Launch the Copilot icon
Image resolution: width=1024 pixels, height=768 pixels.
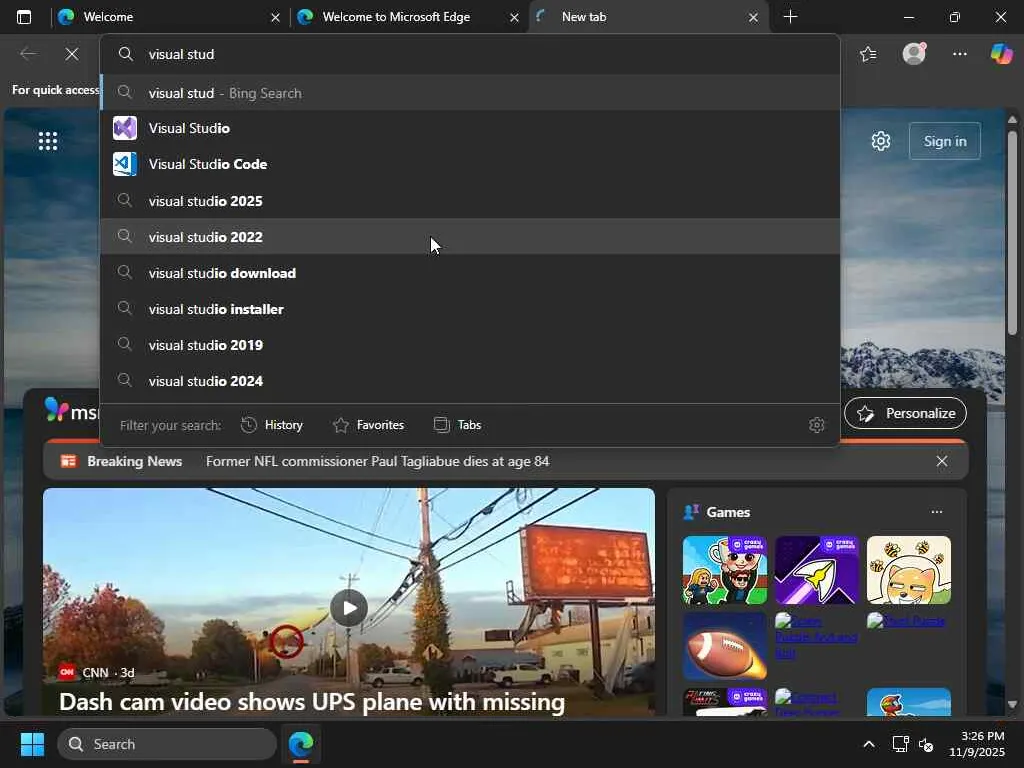(x=1001, y=54)
